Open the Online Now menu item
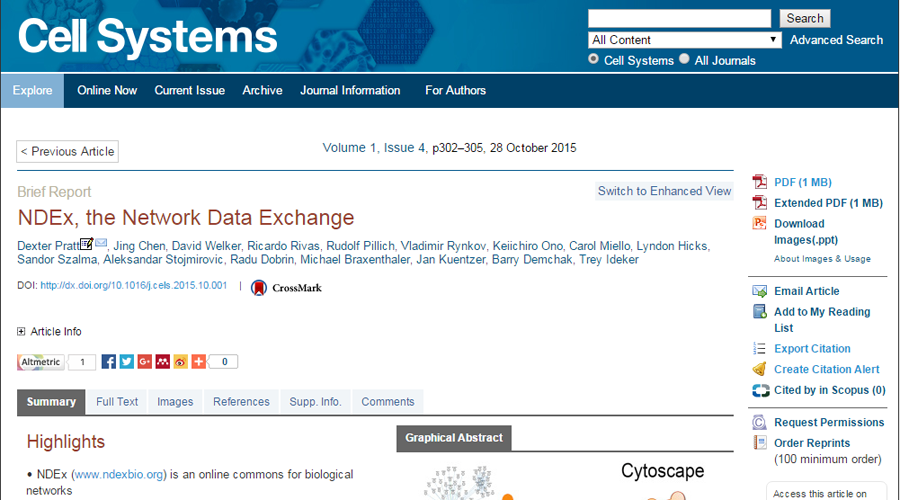 tap(107, 90)
